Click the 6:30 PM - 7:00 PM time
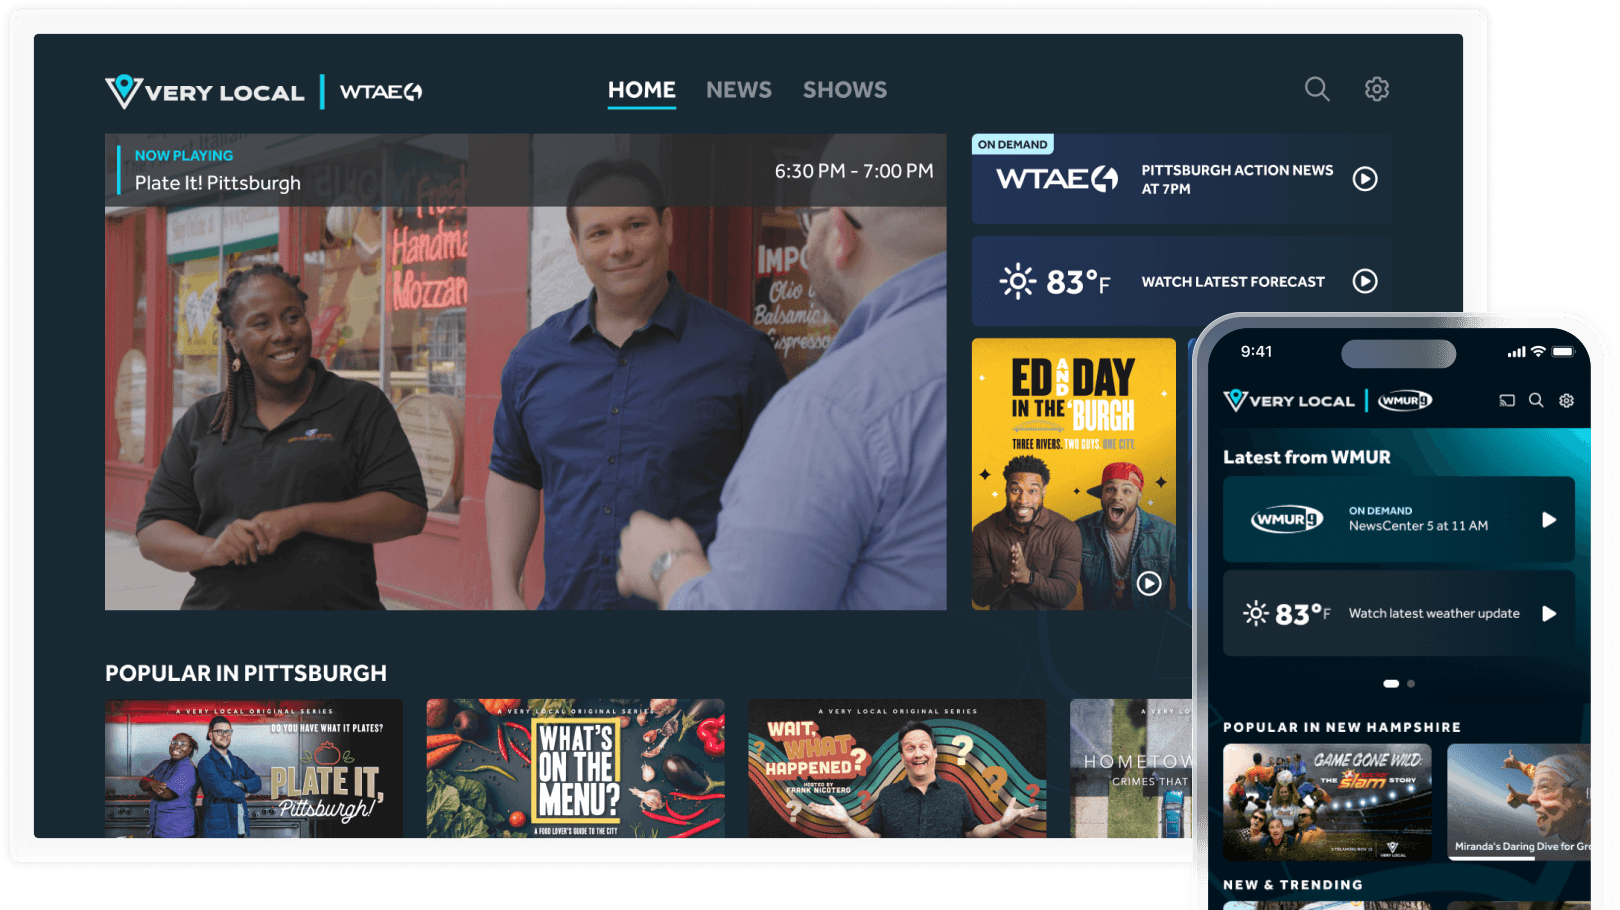 854,171
